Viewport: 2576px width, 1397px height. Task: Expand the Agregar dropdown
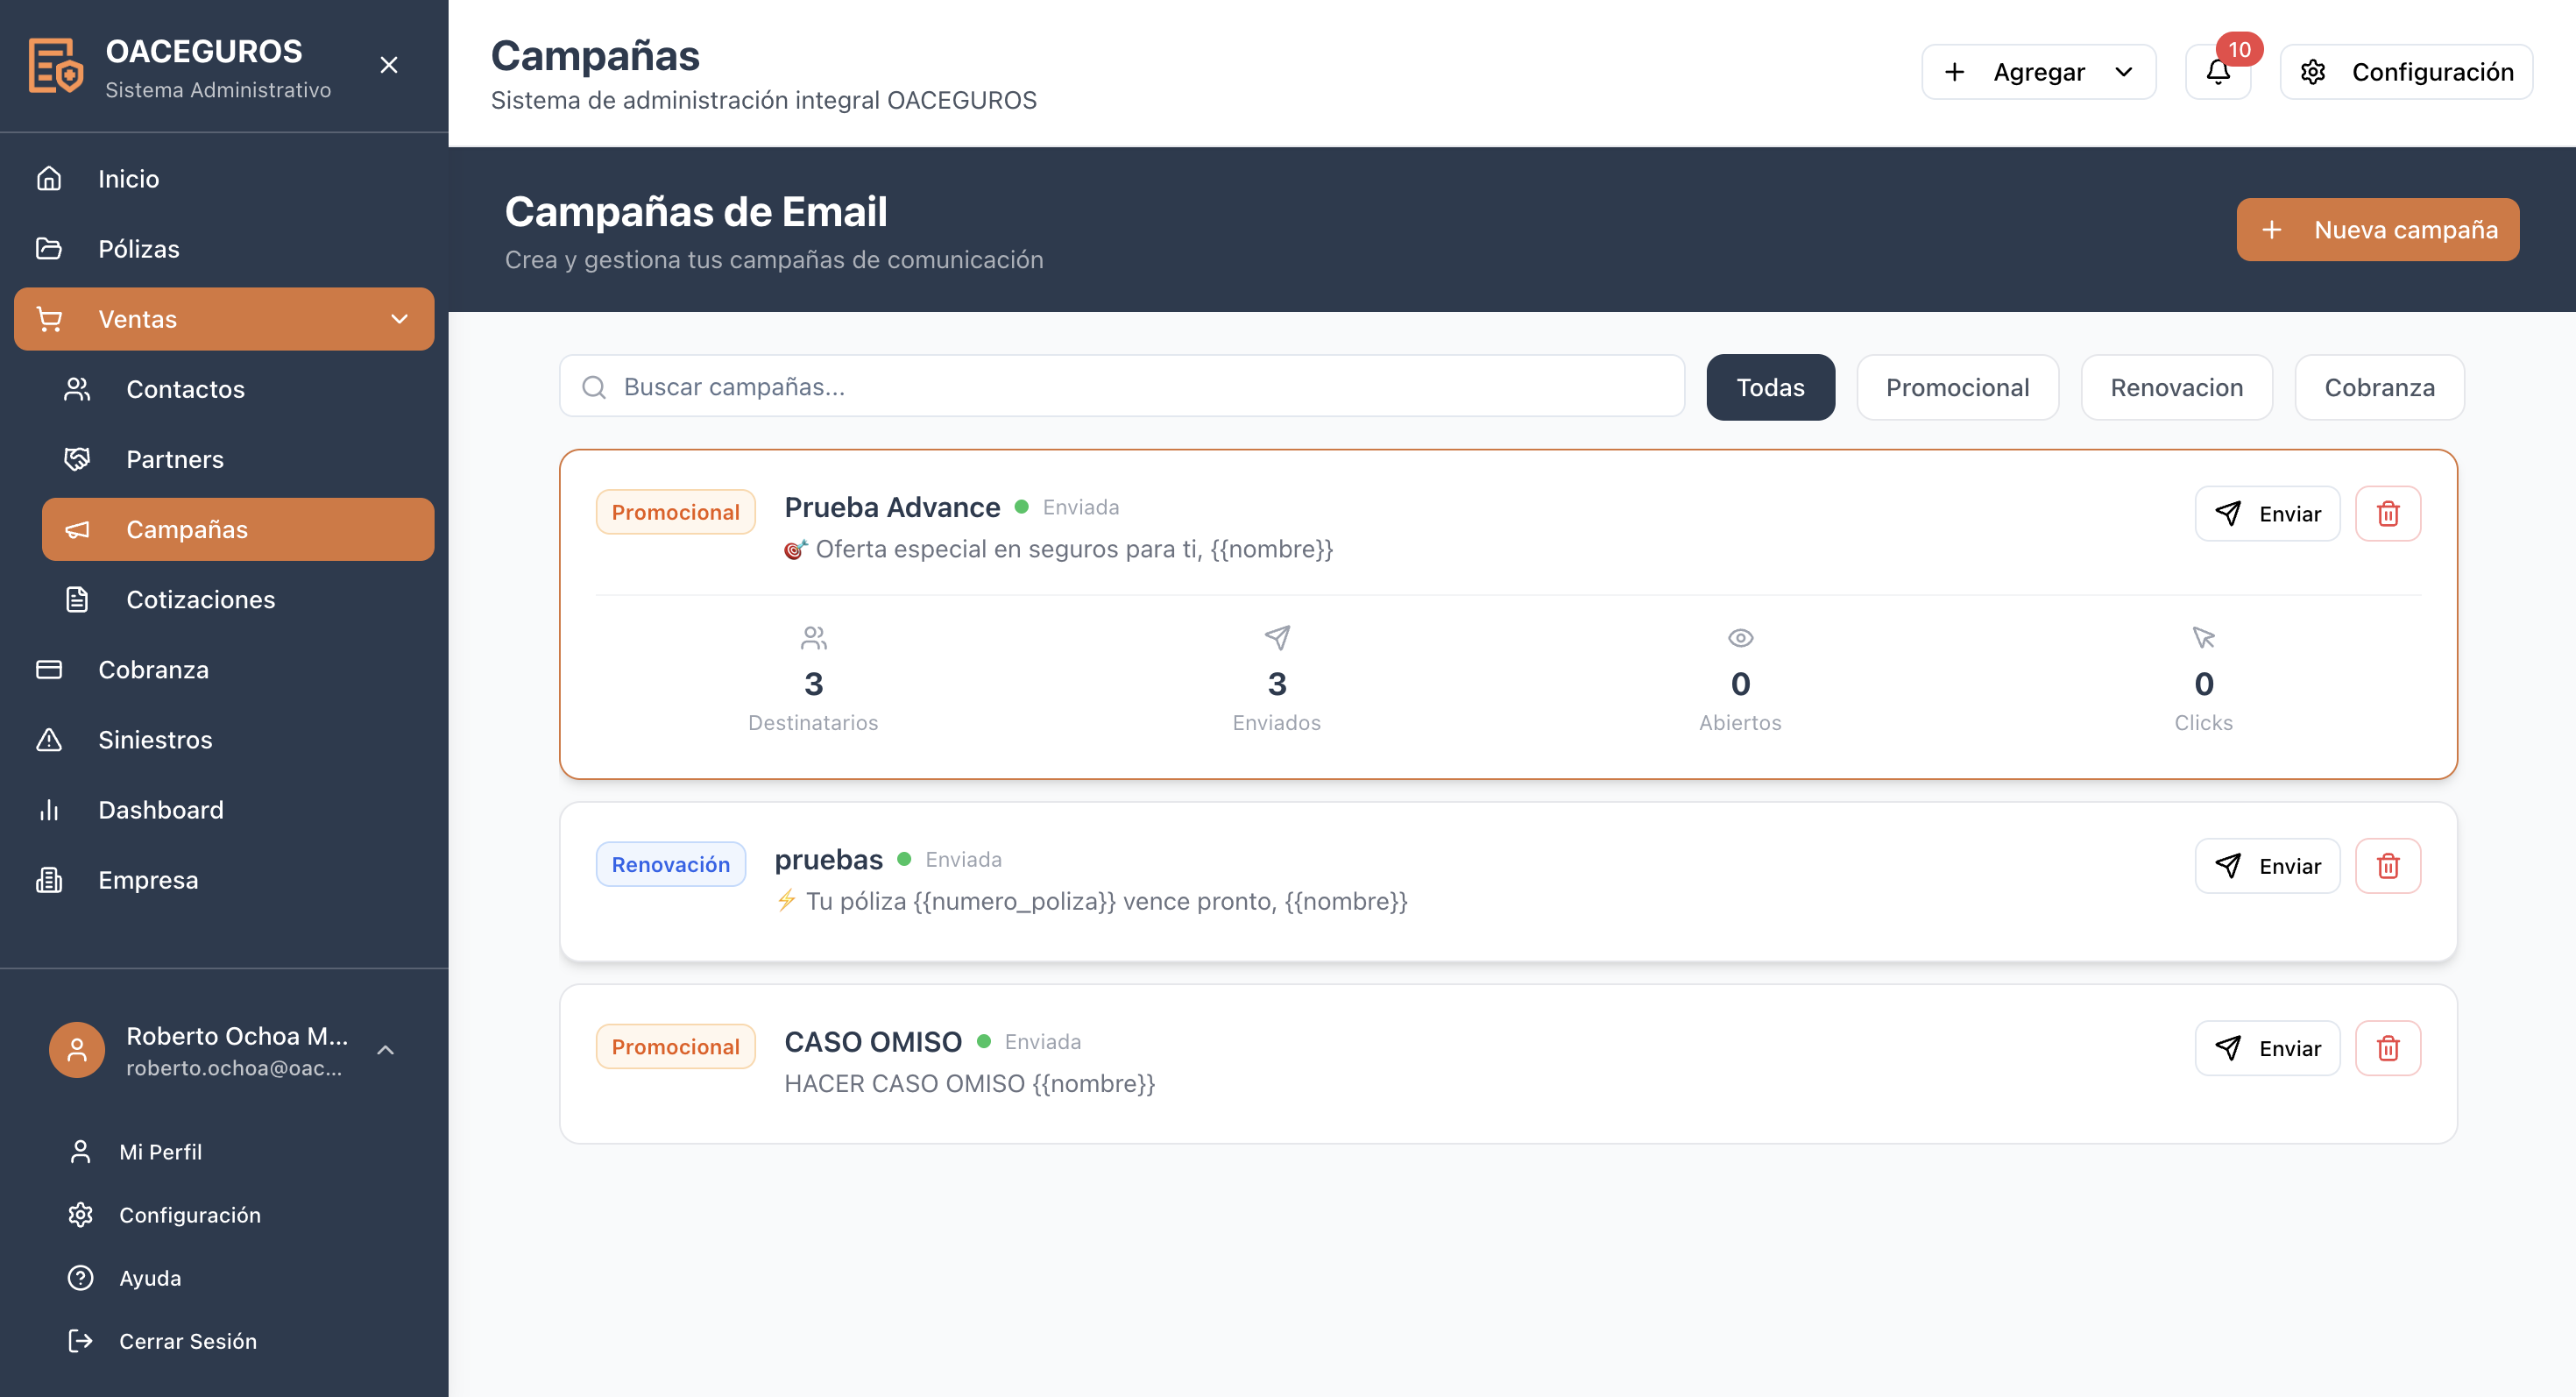pyautogui.click(x=2038, y=72)
